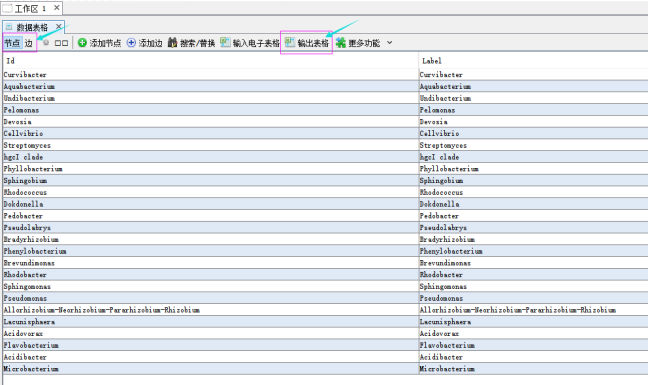Click the lightbulb icon beside the 边 toggle
The height and width of the screenshot is (385, 648).
pyautogui.click(x=46, y=43)
